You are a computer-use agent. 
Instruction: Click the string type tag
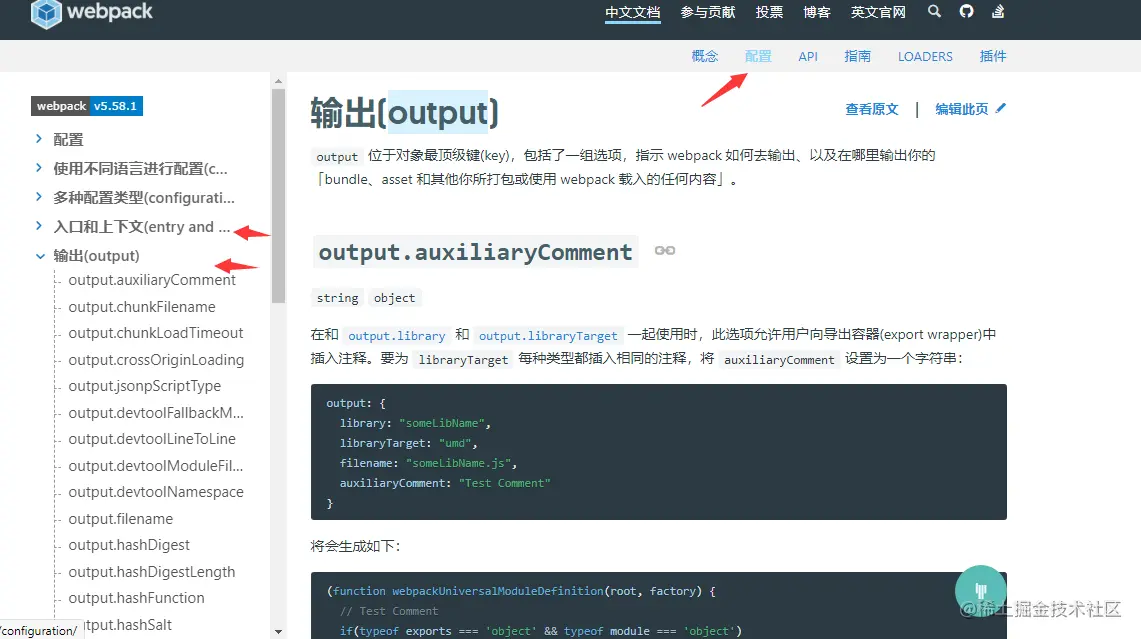pyautogui.click(x=338, y=298)
